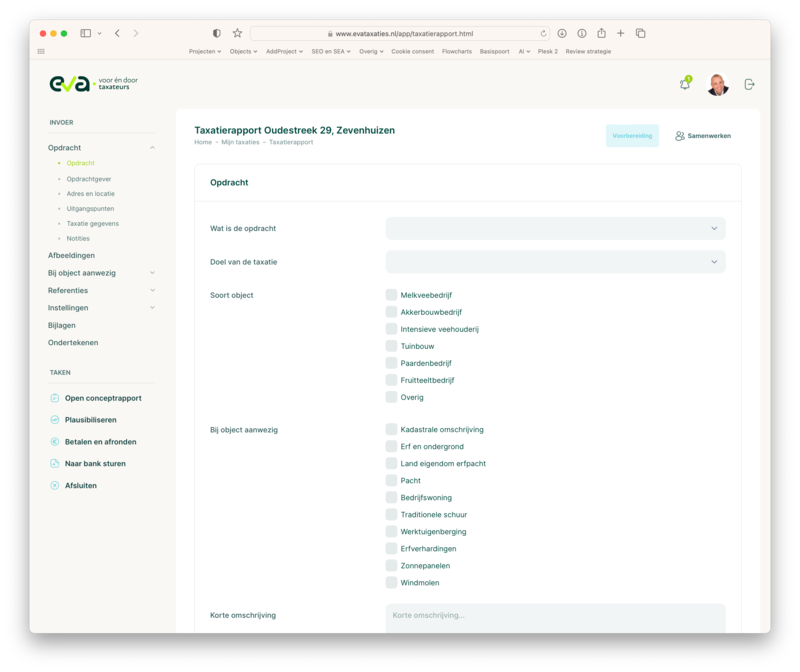Image resolution: width=800 pixels, height=672 pixels.
Task: Click the Voorbereiding status button
Action: 632,136
